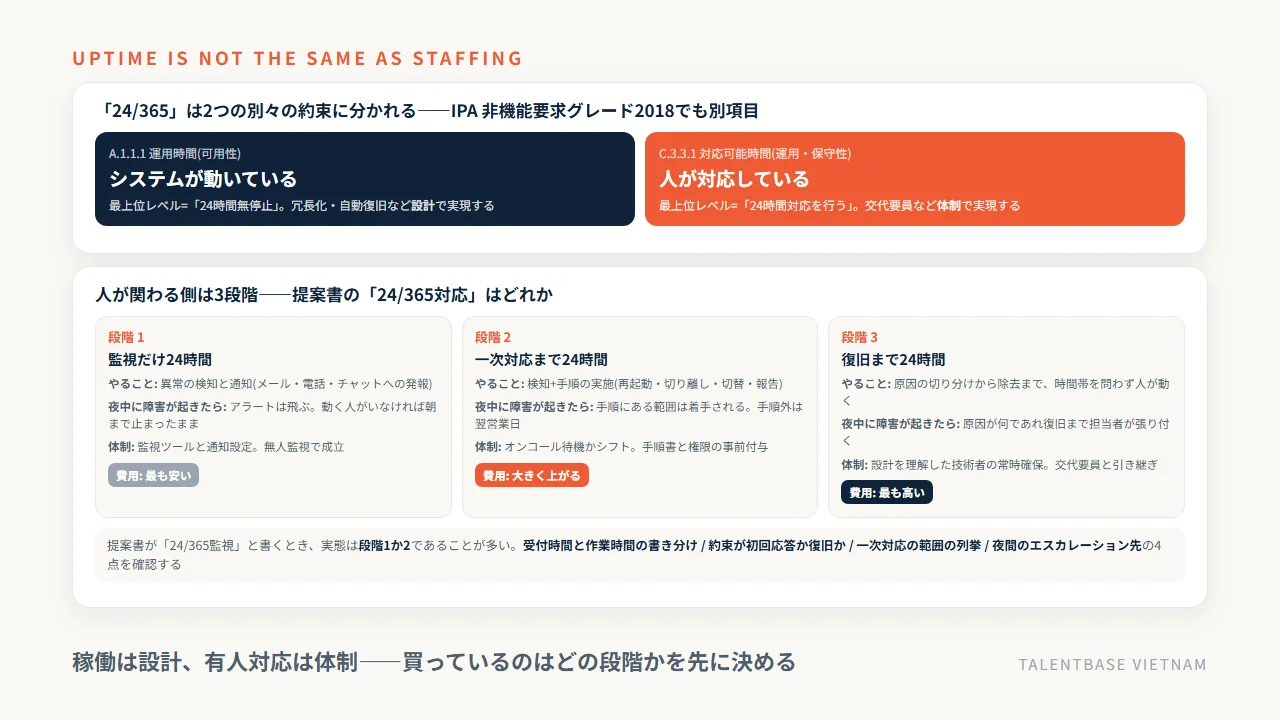Click the navy badge '費用: 最も高い'
This screenshot has width=1280, height=720.
tap(887, 493)
